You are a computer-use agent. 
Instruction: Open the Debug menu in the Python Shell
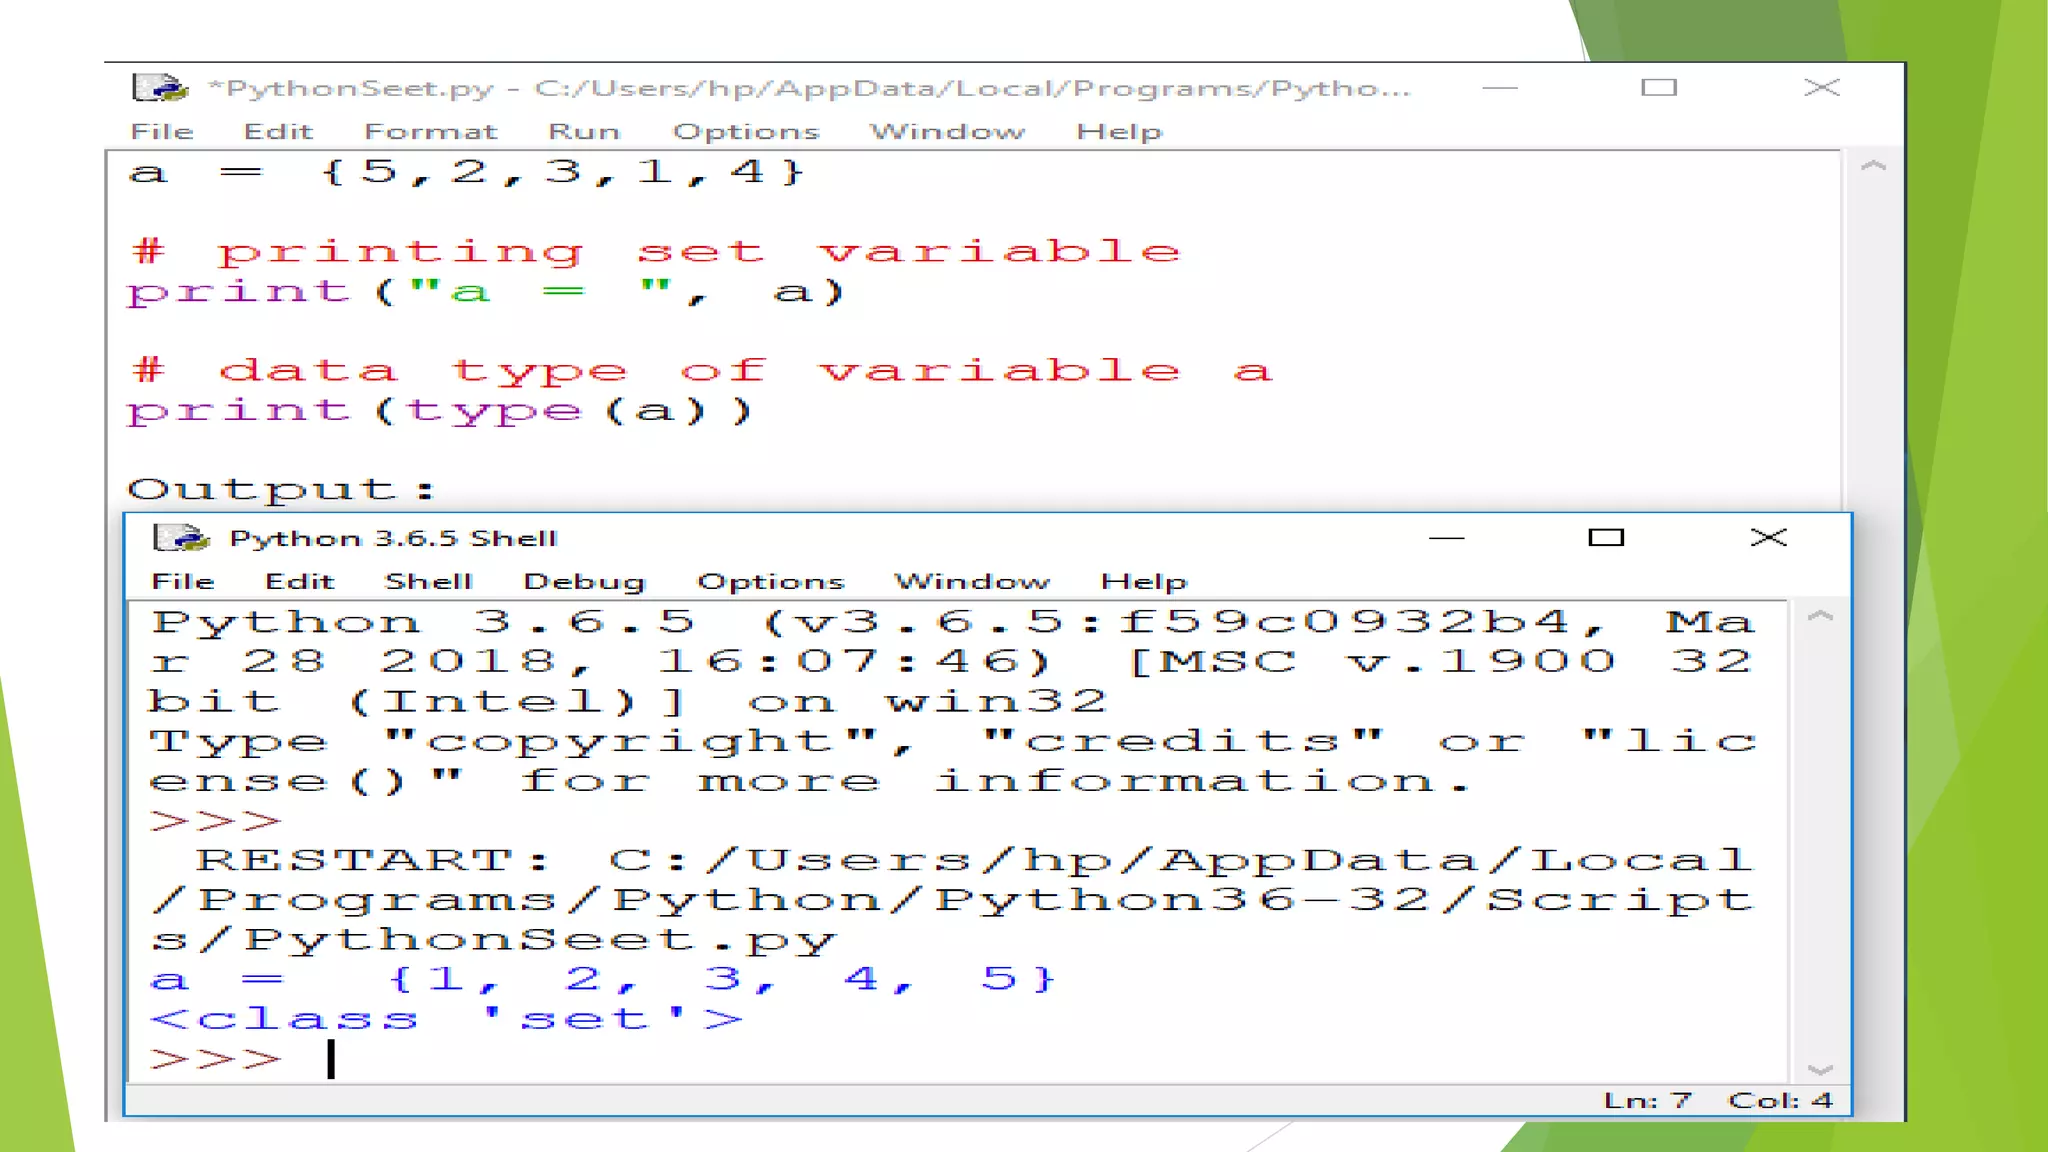coord(584,582)
